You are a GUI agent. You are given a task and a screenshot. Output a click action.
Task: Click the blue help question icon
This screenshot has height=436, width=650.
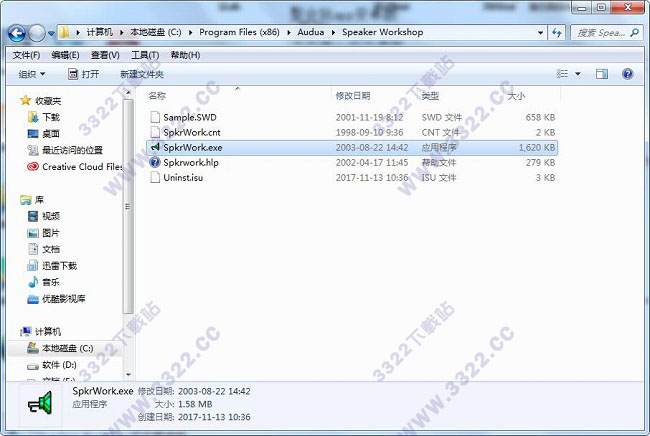click(x=628, y=74)
